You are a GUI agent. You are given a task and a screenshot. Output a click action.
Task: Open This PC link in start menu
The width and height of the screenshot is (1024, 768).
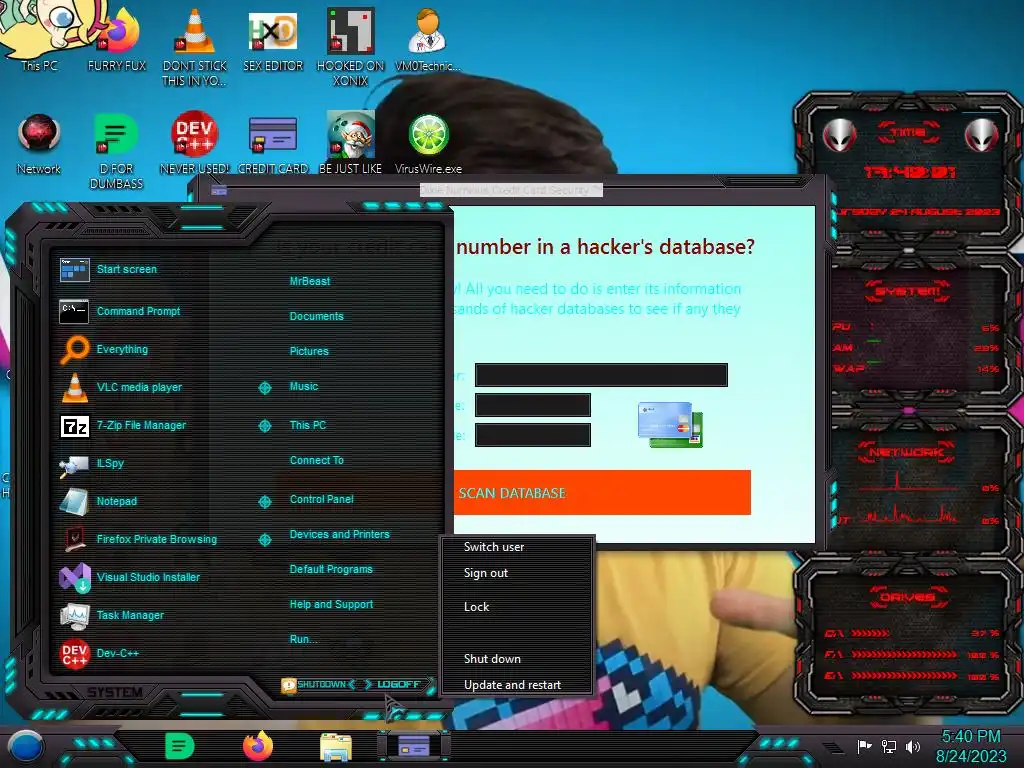[x=308, y=425]
